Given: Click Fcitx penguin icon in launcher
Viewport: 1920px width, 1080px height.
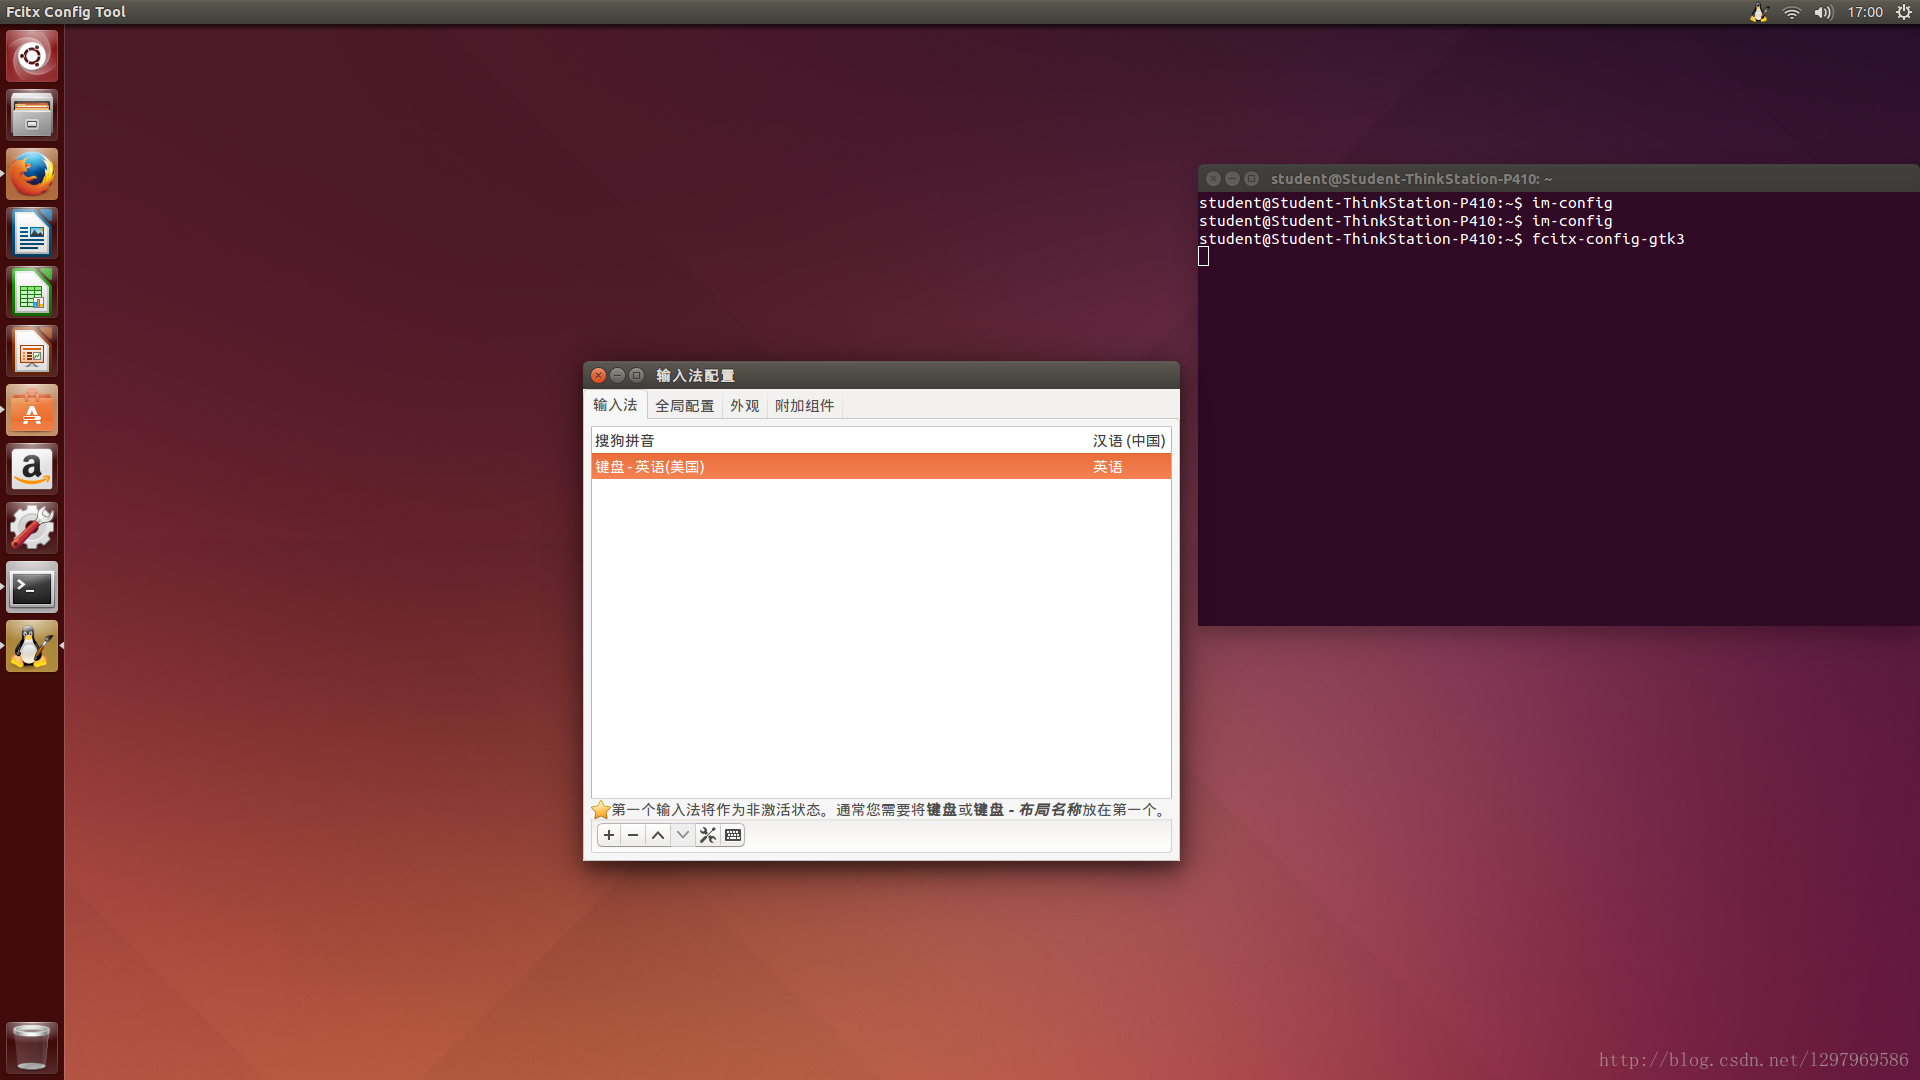Looking at the screenshot, I should [x=32, y=646].
